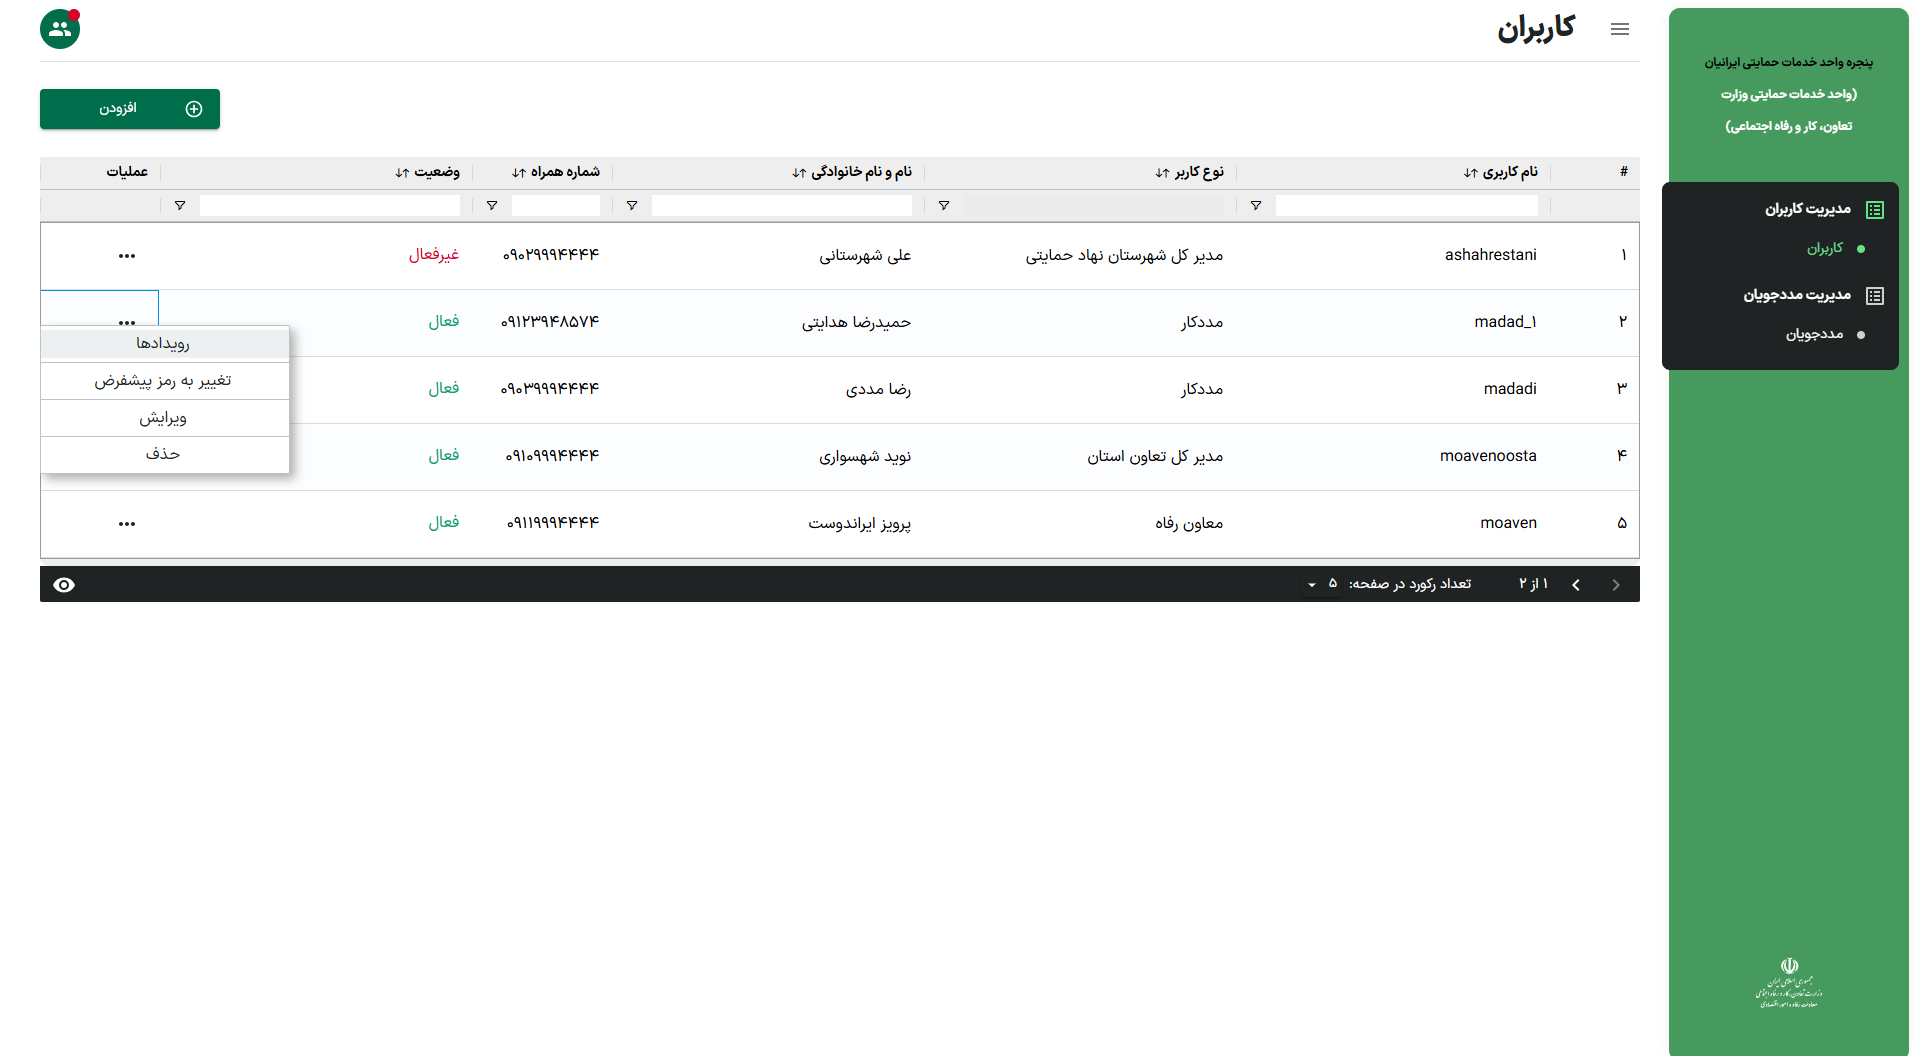Click the user profile avatar icon

(x=60, y=29)
